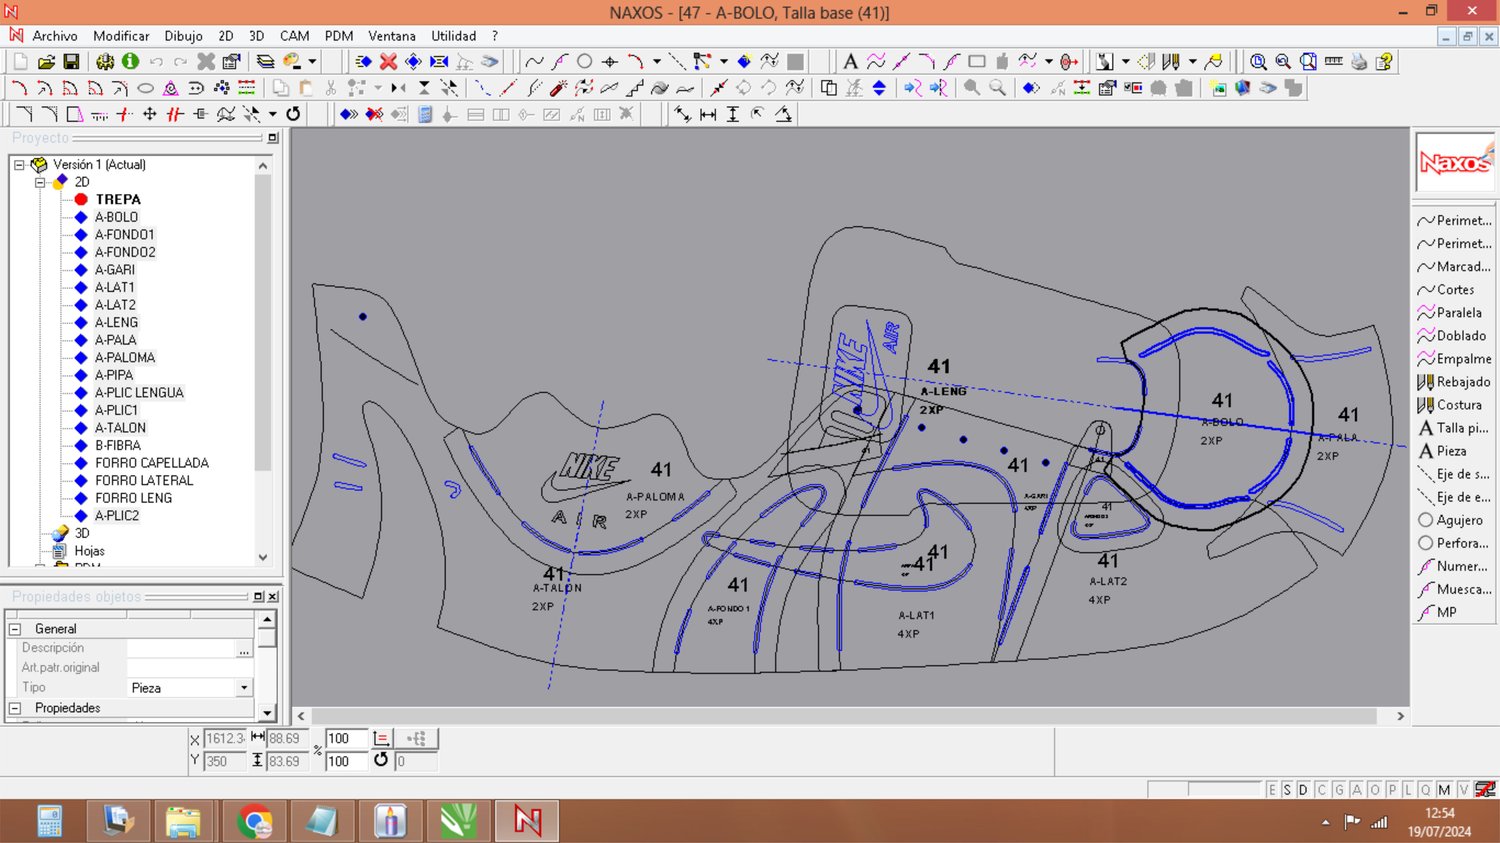Open the Archivo menu

point(55,36)
